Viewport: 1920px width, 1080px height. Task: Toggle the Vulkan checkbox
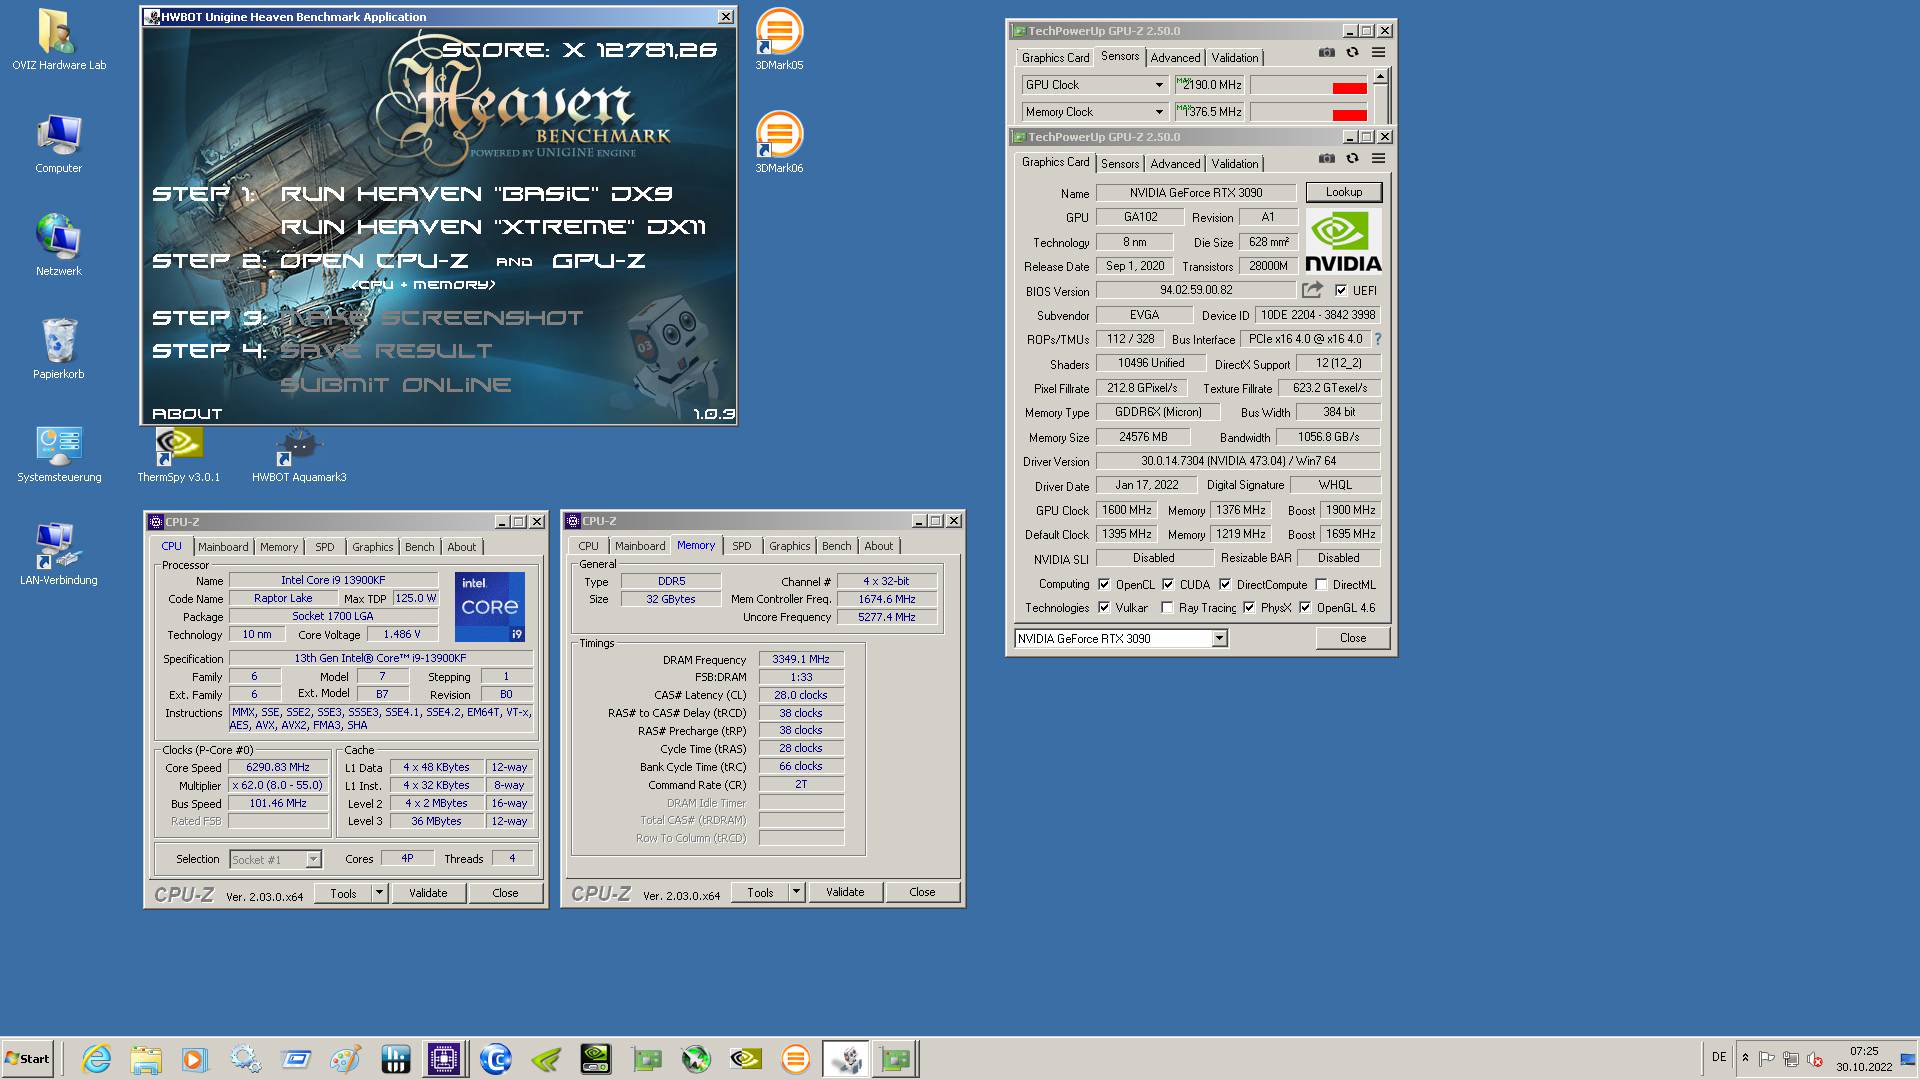click(x=1104, y=607)
